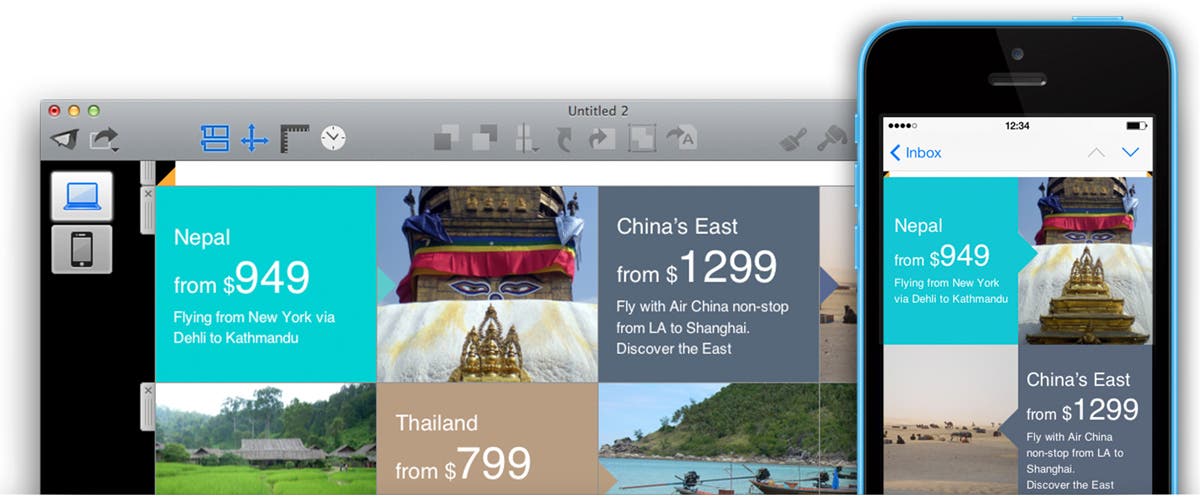Viewport: 1200px width, 504px height.
Task: Close the first row using x
Action: point(148,192)
